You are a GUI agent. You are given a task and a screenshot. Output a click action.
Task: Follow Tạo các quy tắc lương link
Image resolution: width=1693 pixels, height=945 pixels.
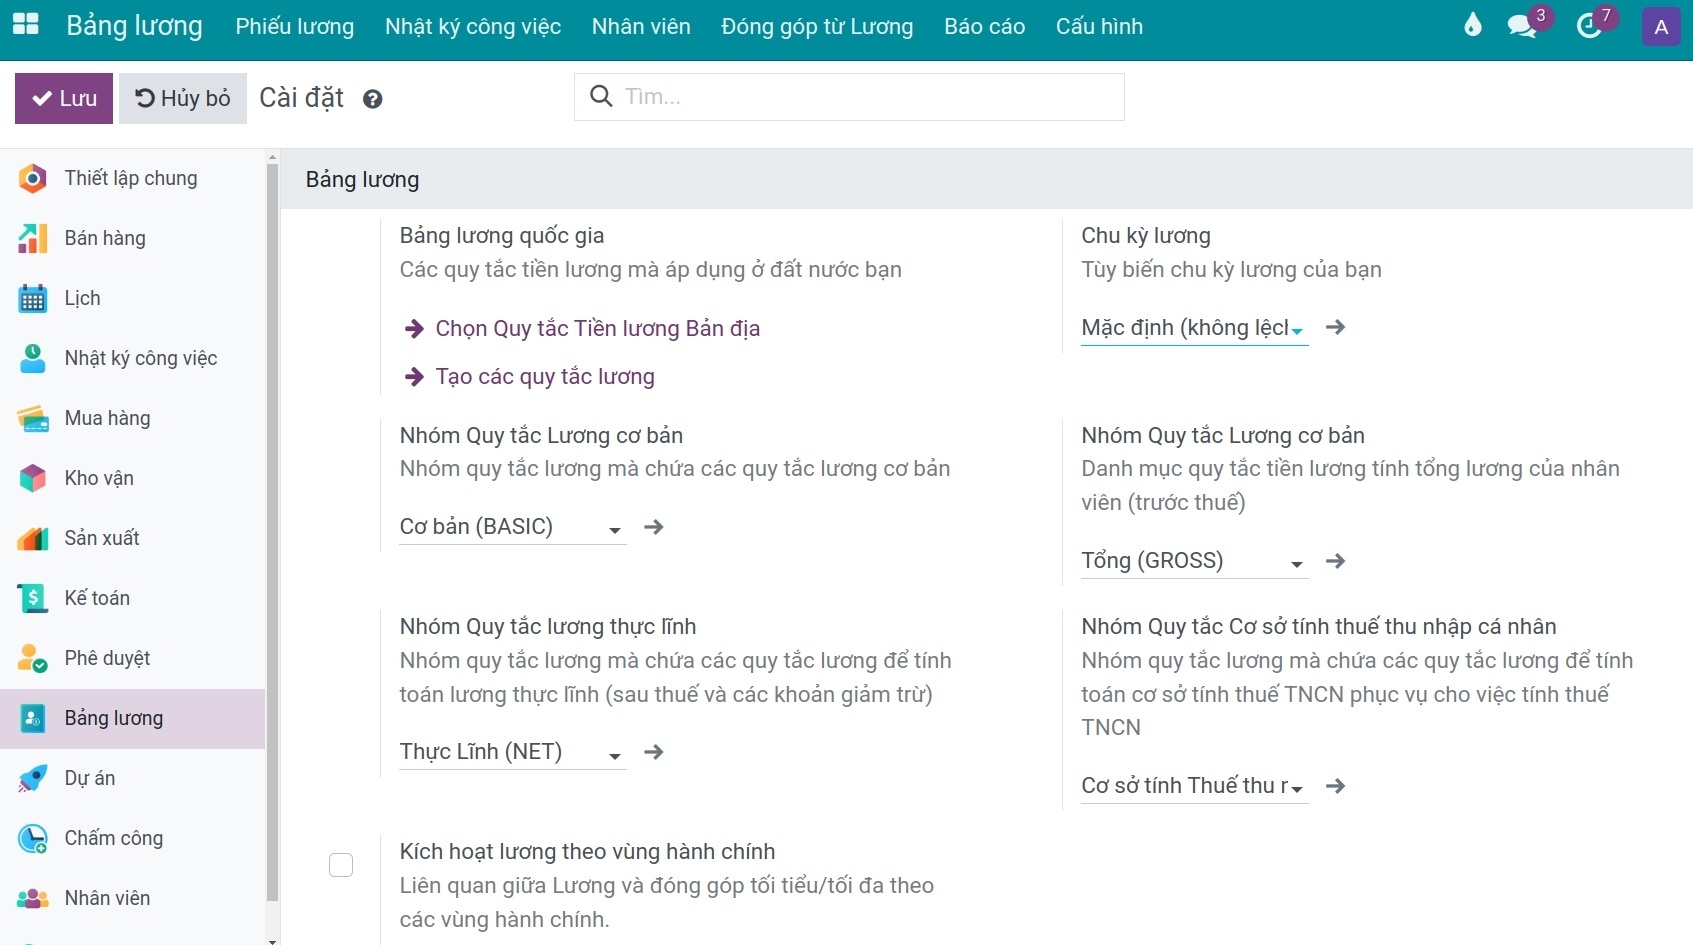(545, 376)
